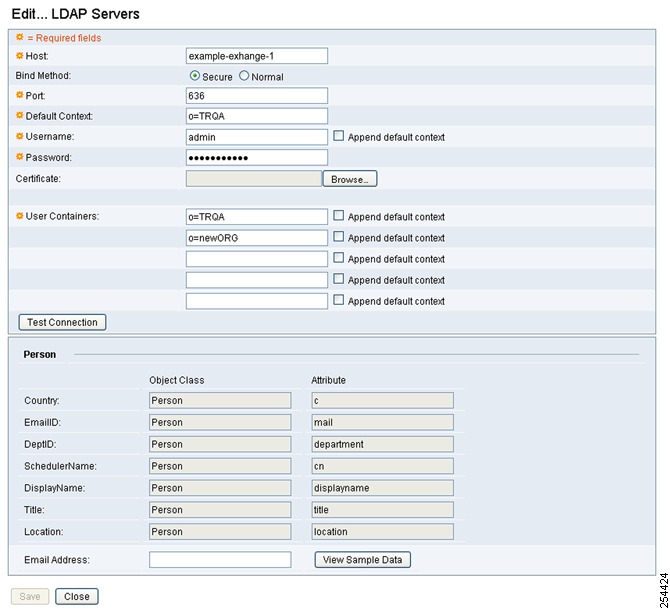
Task: Check Append default context next to Username
Action: click(338, 136)
